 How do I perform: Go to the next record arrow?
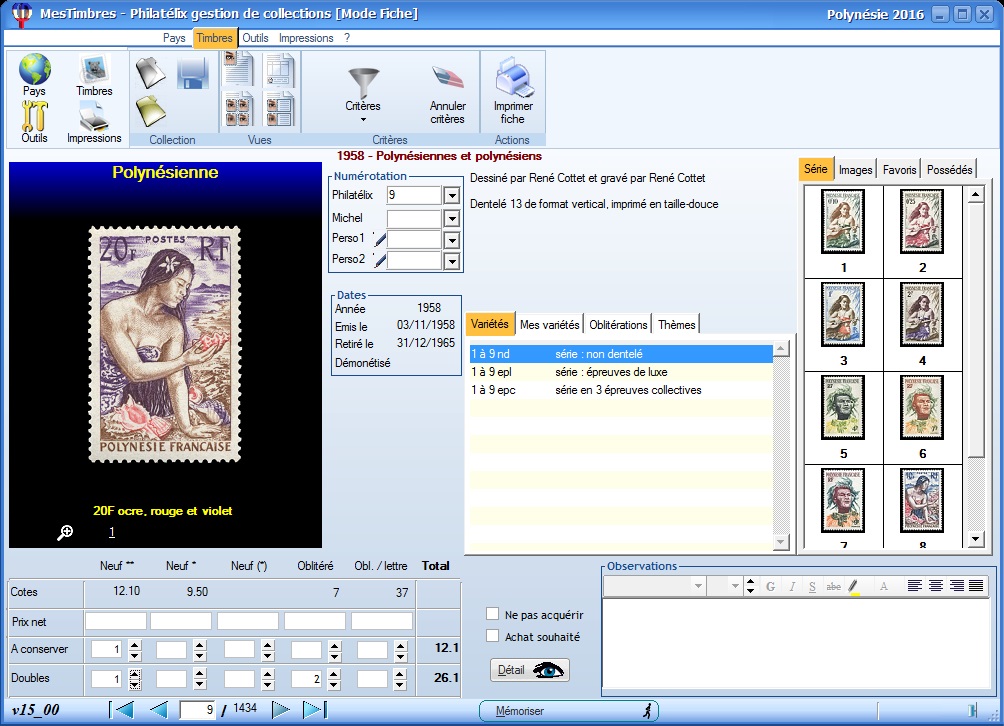tap(280, 709)
